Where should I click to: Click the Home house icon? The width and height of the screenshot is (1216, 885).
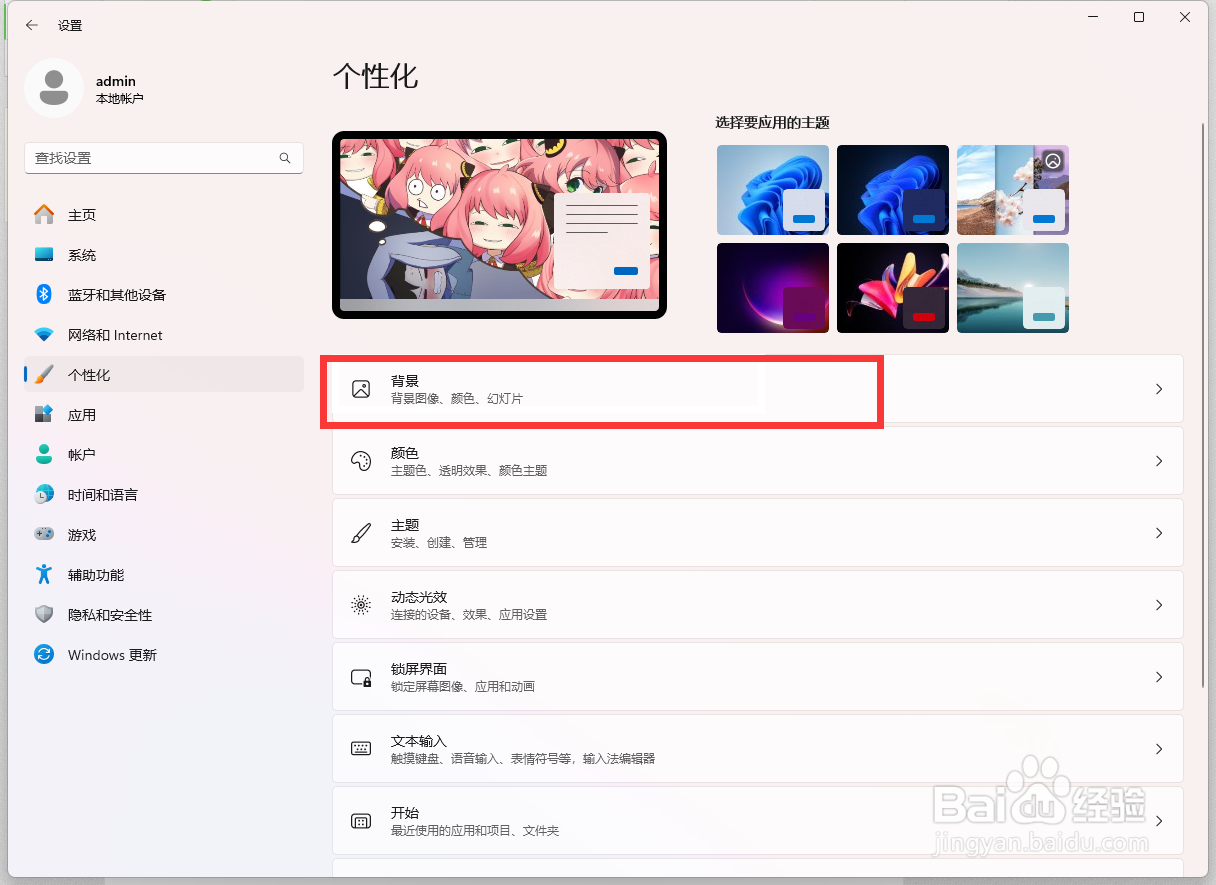point(44,215)
